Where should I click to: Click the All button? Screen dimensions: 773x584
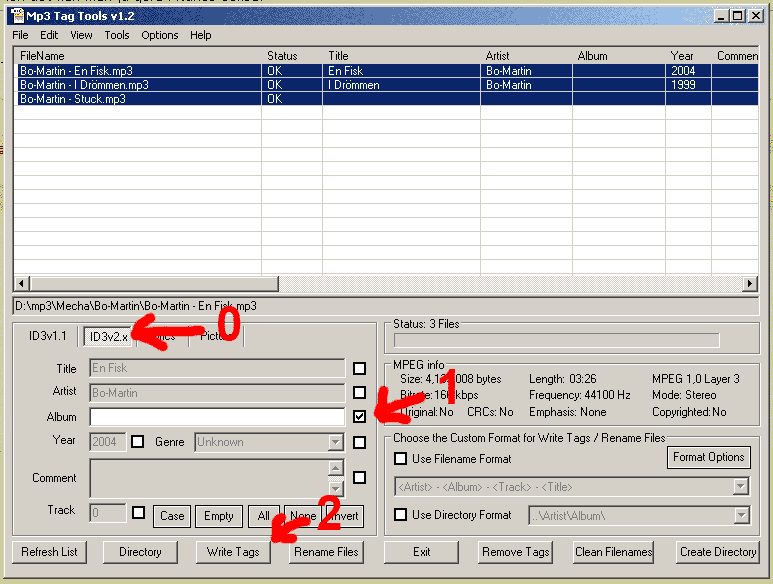[264, 516]
